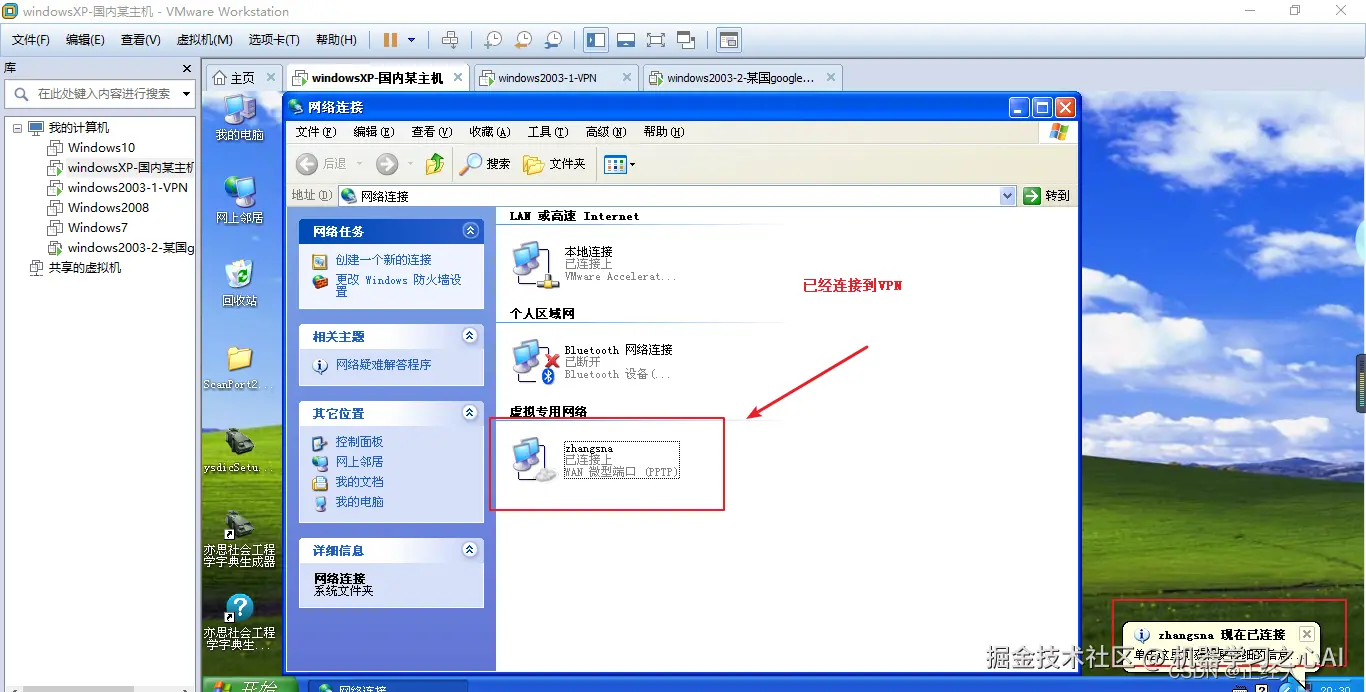This screenshot has height=692, width=1366.
Task: Open the library search dropdown arrow
Action: (186, 93)
